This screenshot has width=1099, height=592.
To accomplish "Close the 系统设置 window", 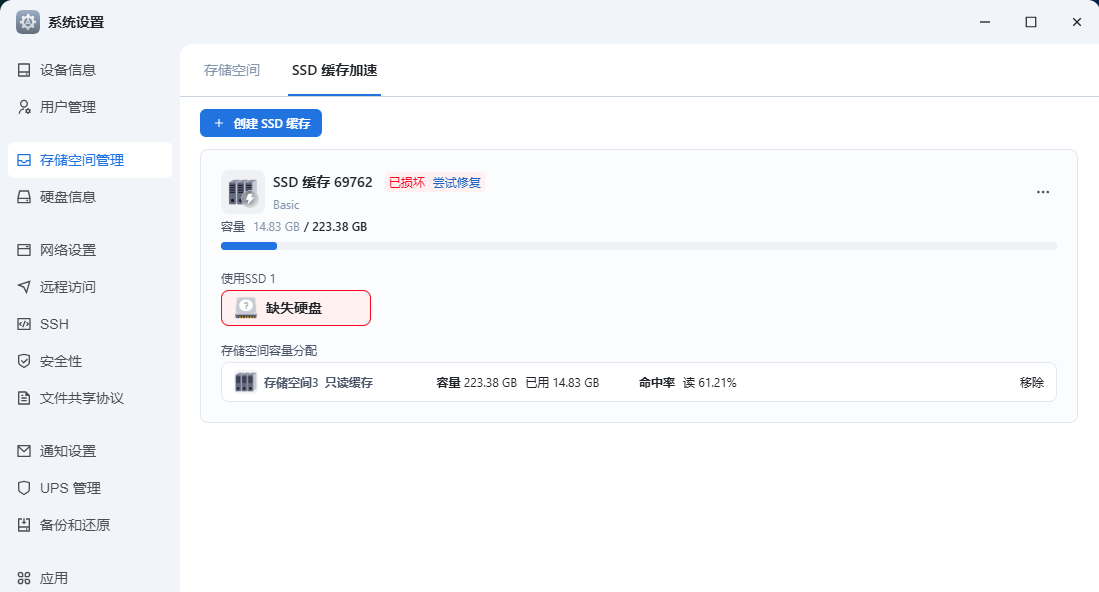I will pos(1077,22).
